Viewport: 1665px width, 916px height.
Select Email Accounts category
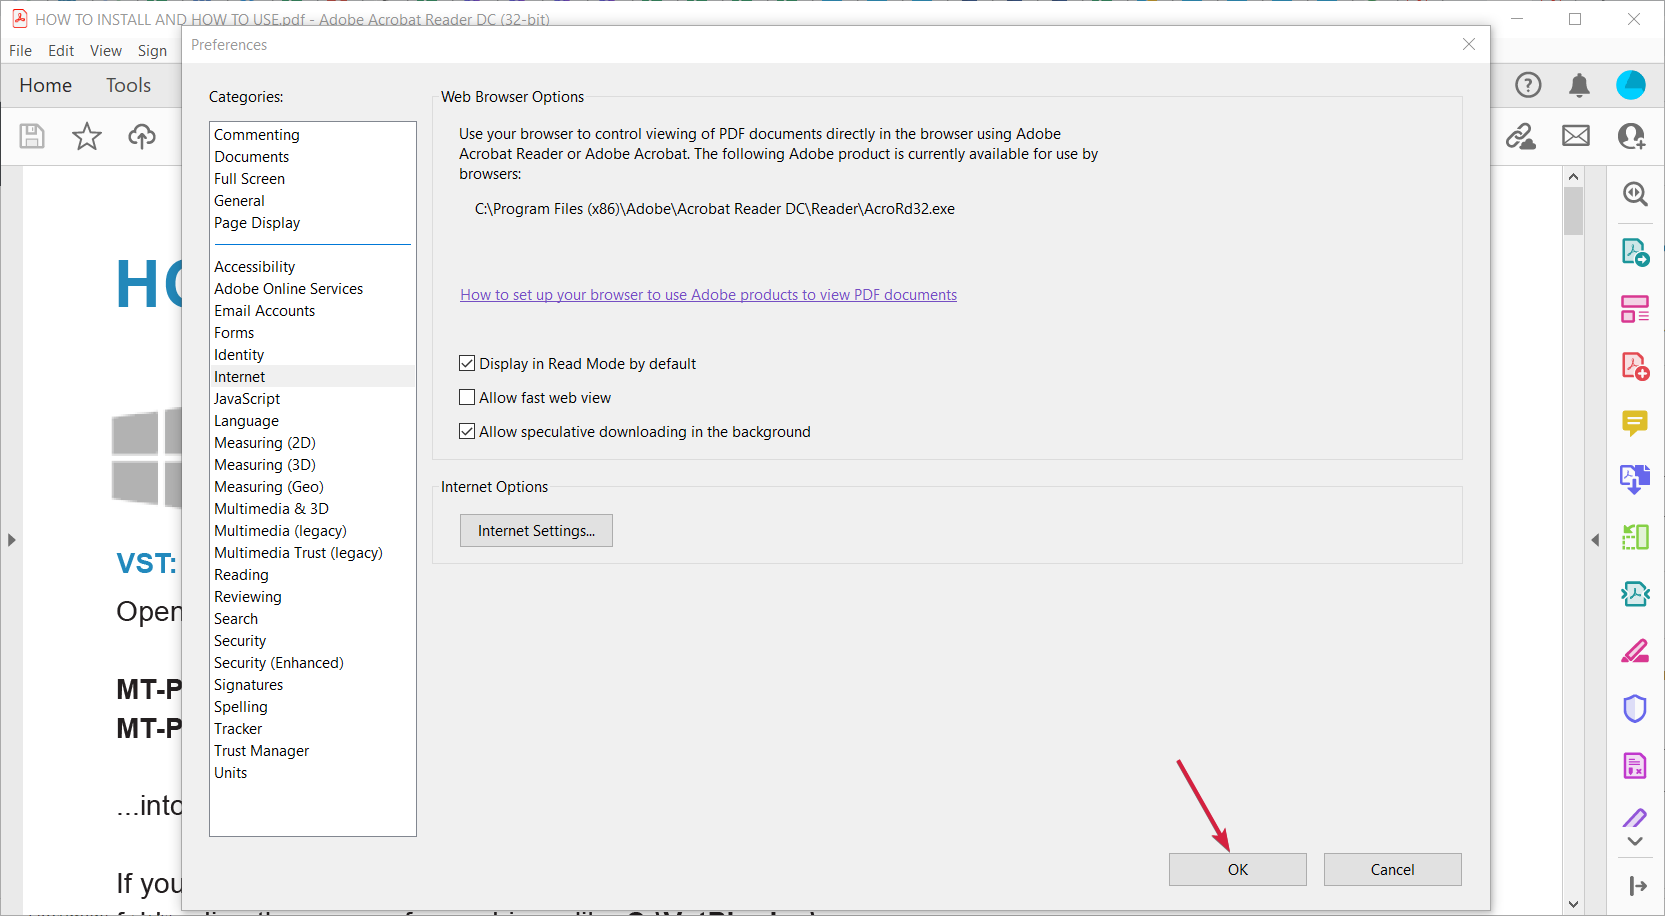click(x=264, y=311)
